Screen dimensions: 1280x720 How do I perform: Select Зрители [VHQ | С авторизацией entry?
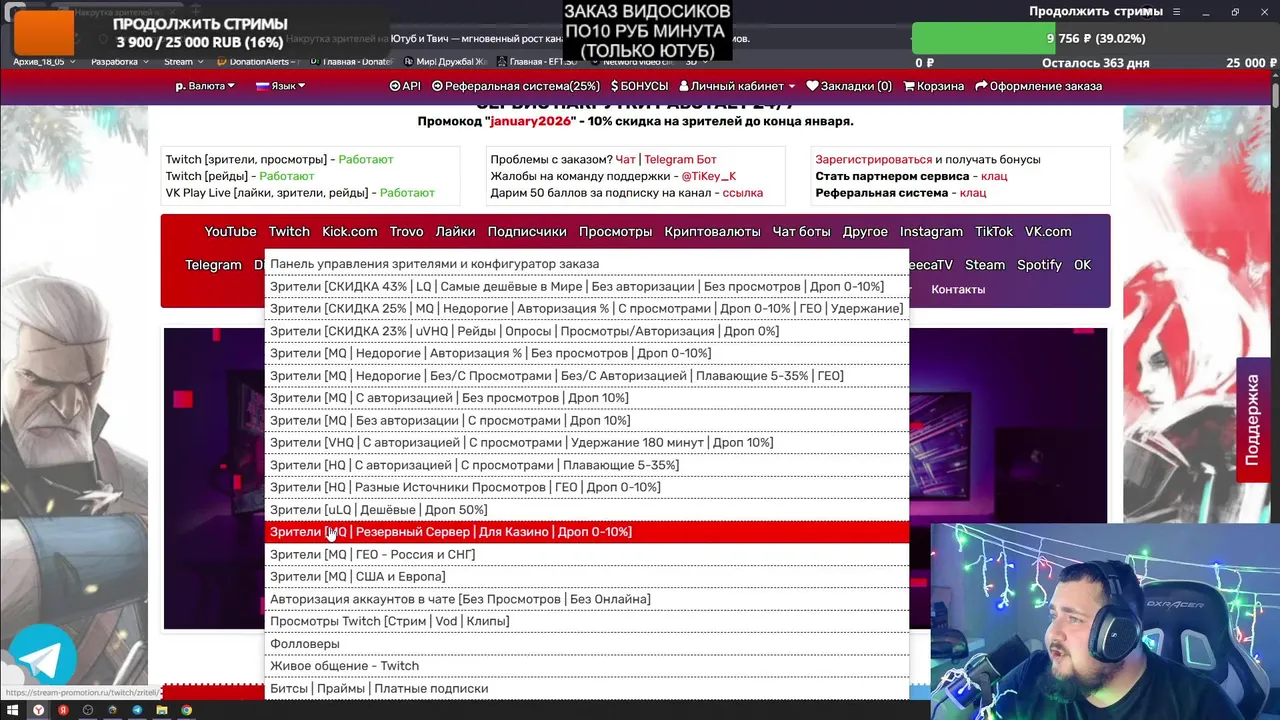coord(587,443)
